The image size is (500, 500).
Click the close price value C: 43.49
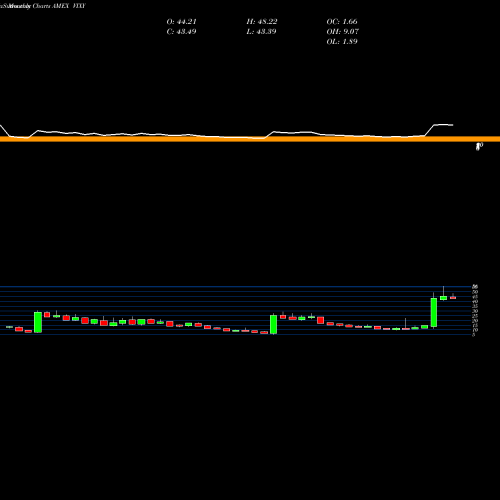[x=181, y=32]
